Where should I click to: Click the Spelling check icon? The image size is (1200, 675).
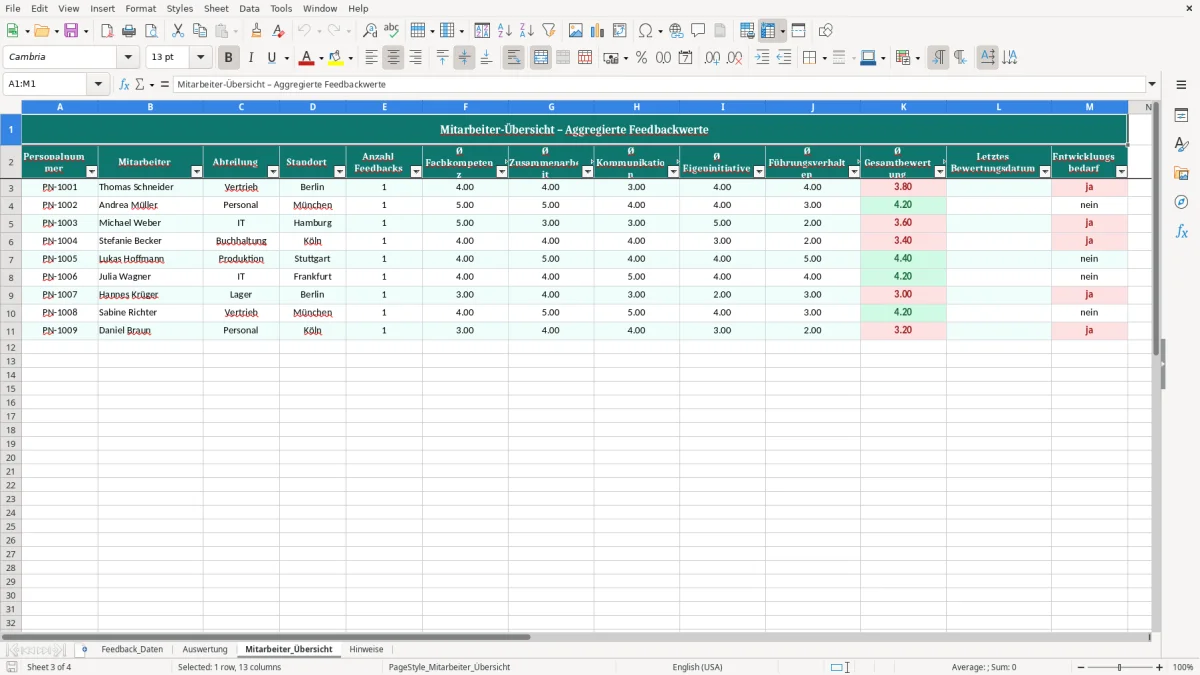(392, 31)
